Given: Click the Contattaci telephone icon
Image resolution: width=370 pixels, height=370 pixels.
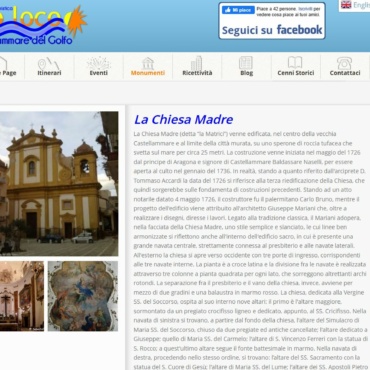Looking at the screenshot, I should click(x=344, y=63).
